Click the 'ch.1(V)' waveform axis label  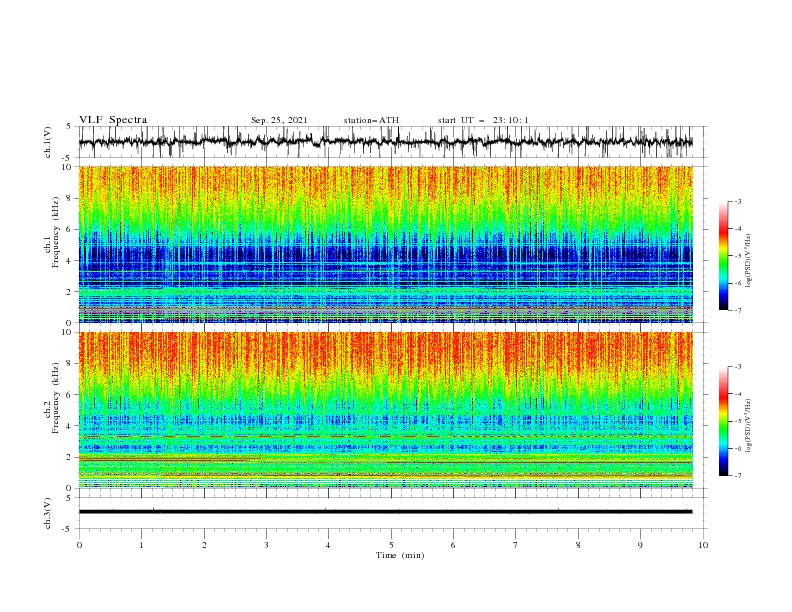point(48,142)
